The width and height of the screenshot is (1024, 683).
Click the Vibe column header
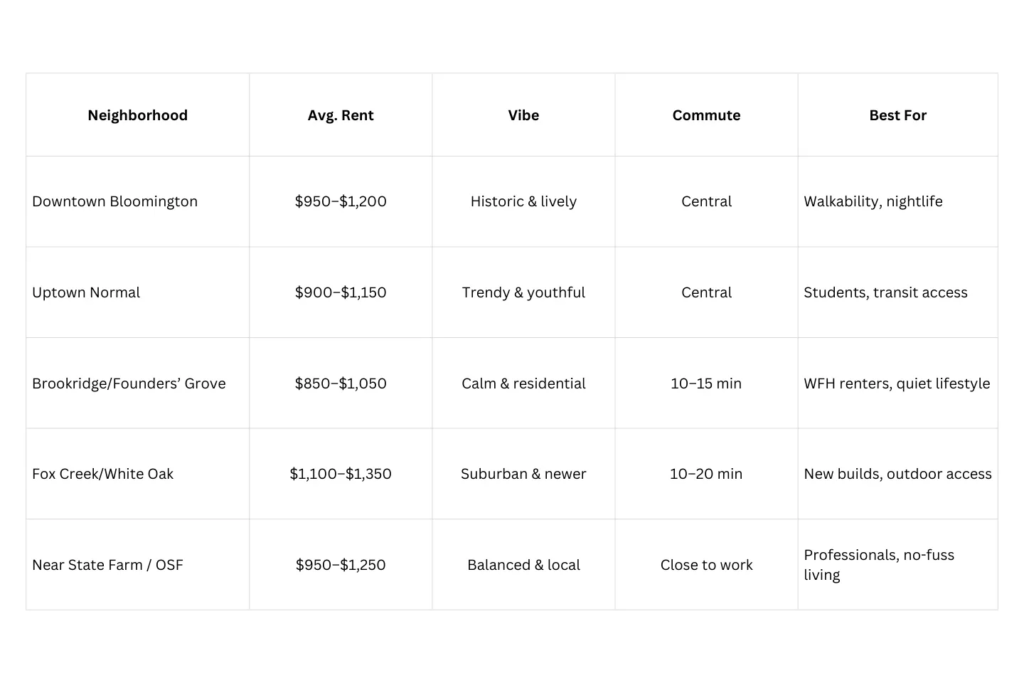pyautogui.click(x=523, y=115)
